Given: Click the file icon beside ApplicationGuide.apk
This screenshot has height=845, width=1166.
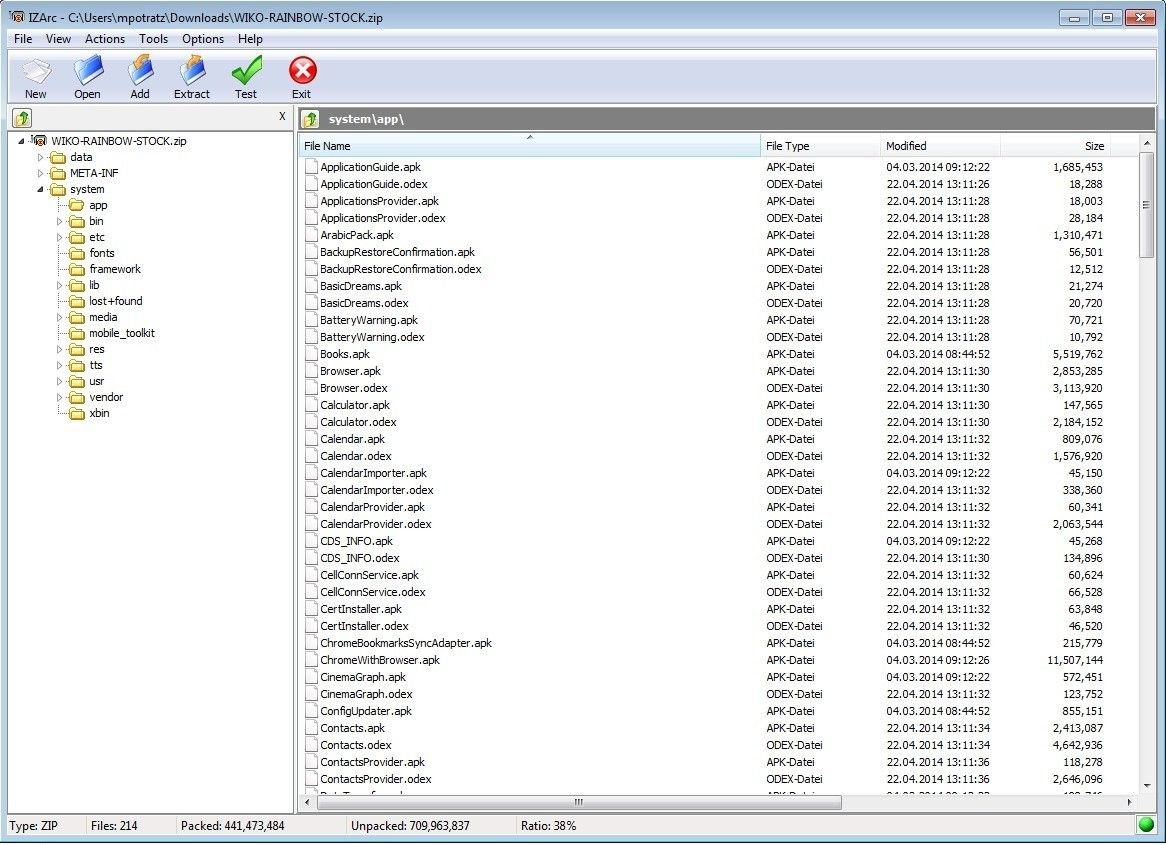Looking at the screenshot, I should (312, 167).
